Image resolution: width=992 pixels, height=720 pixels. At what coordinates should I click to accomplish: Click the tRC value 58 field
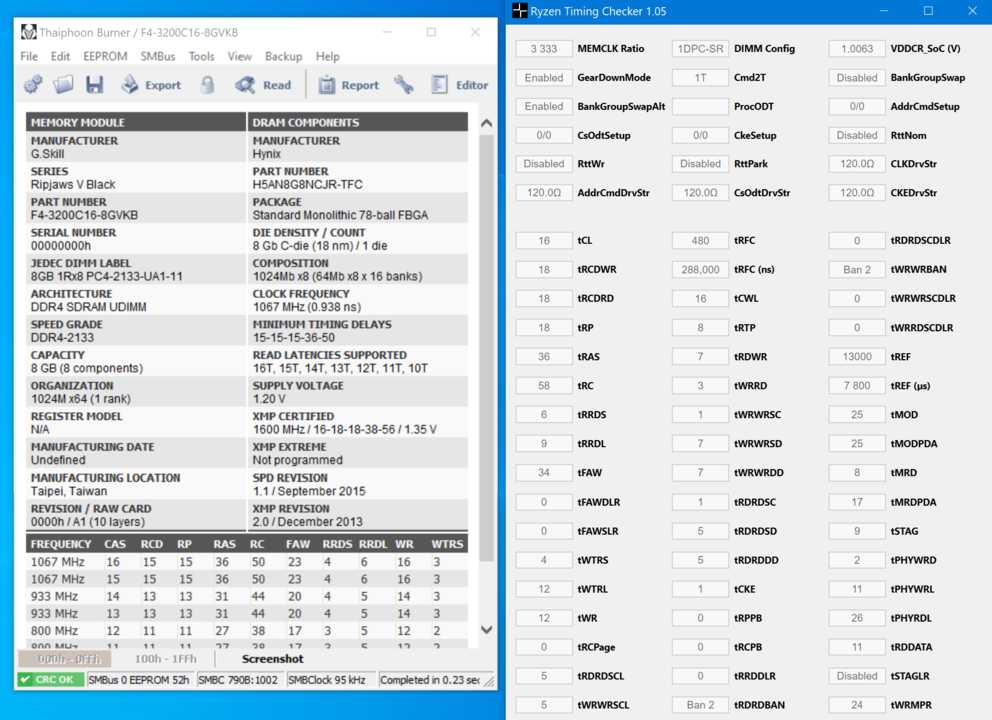coord(543,386)
